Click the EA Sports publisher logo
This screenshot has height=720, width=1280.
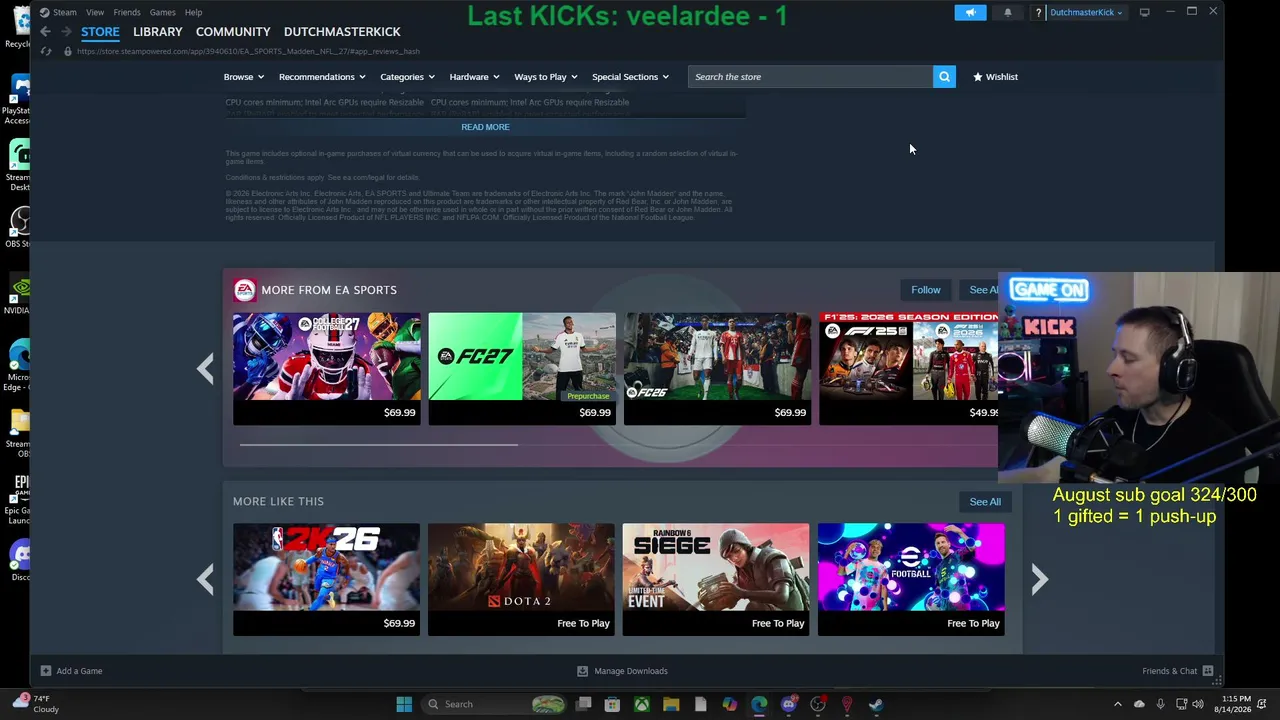(244, 290)
